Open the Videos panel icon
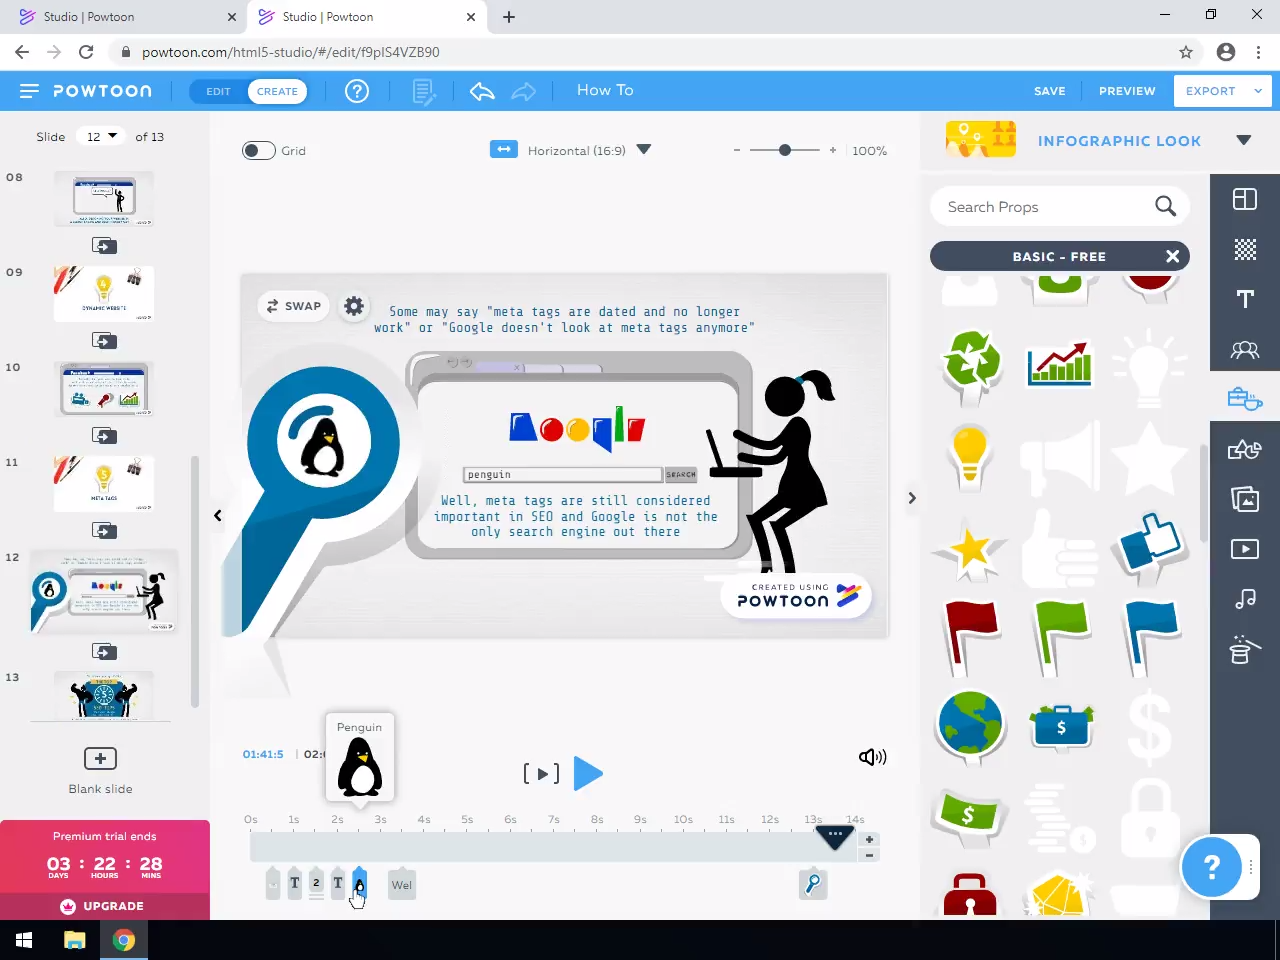Image resolution: width=1280 pixels, height=960 pixels. click(x=1245, y=548)
